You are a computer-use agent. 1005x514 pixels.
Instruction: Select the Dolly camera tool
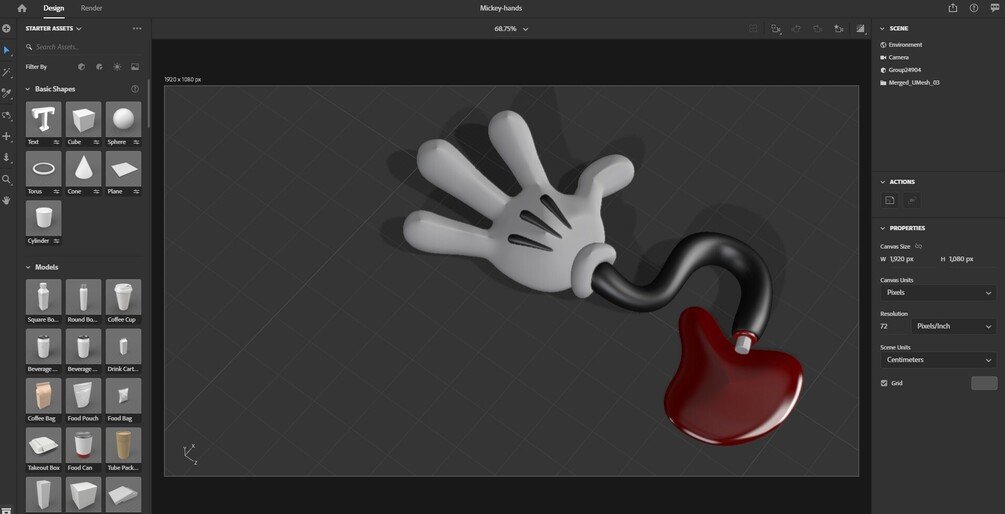[x=6, y=158]
